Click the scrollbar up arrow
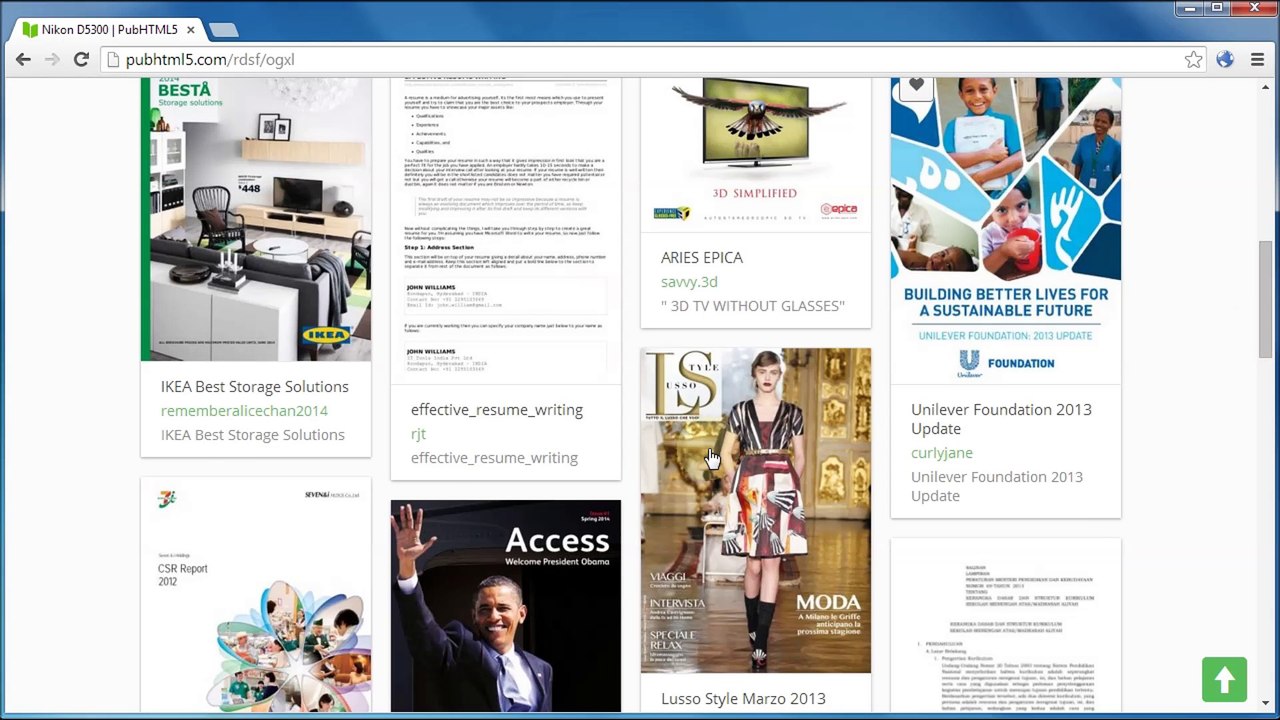Viewport: 1280px width, 720px height. pyautogui.click(x=1266, y=87)
